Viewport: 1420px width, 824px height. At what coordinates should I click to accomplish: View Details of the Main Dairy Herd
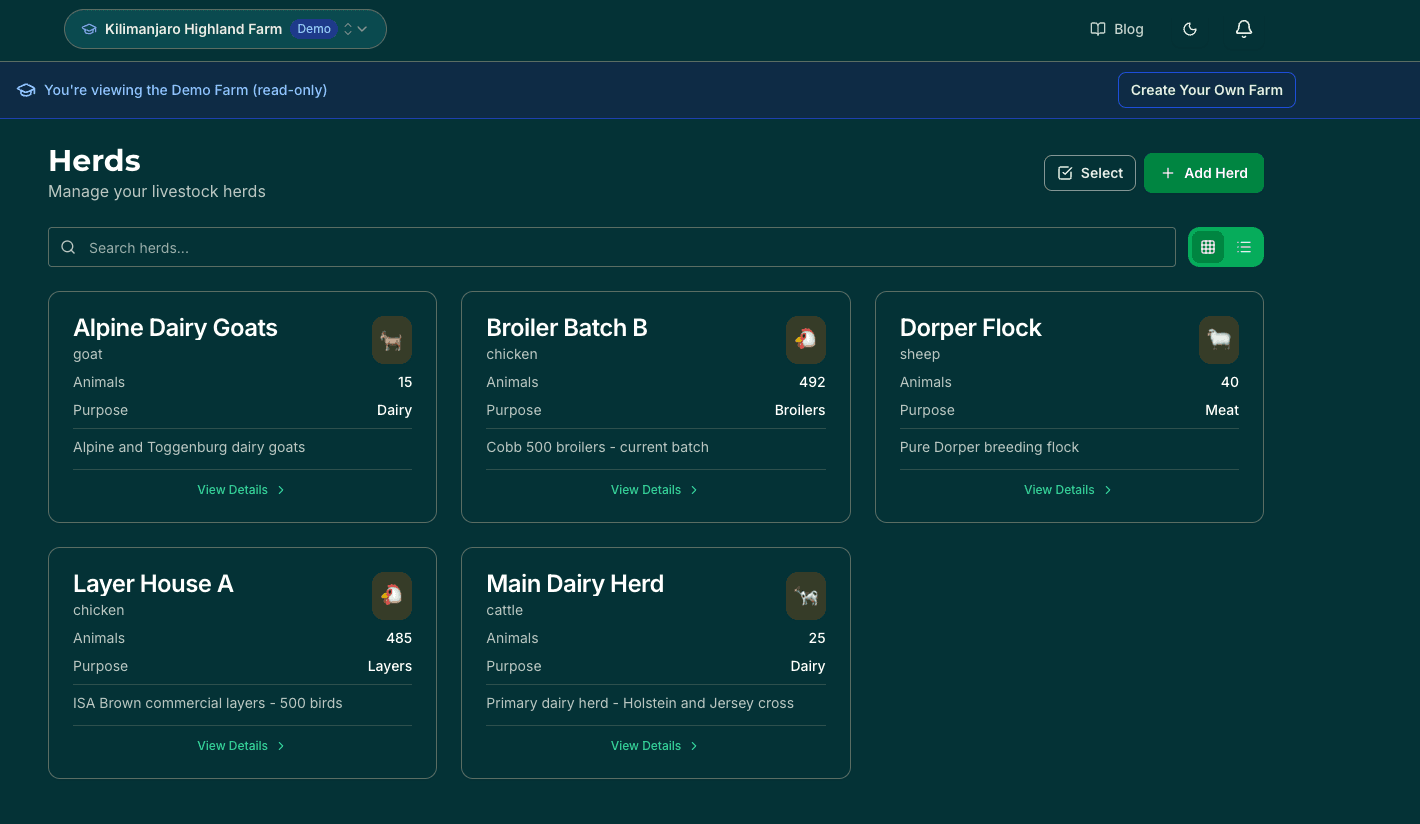[645, 746]
